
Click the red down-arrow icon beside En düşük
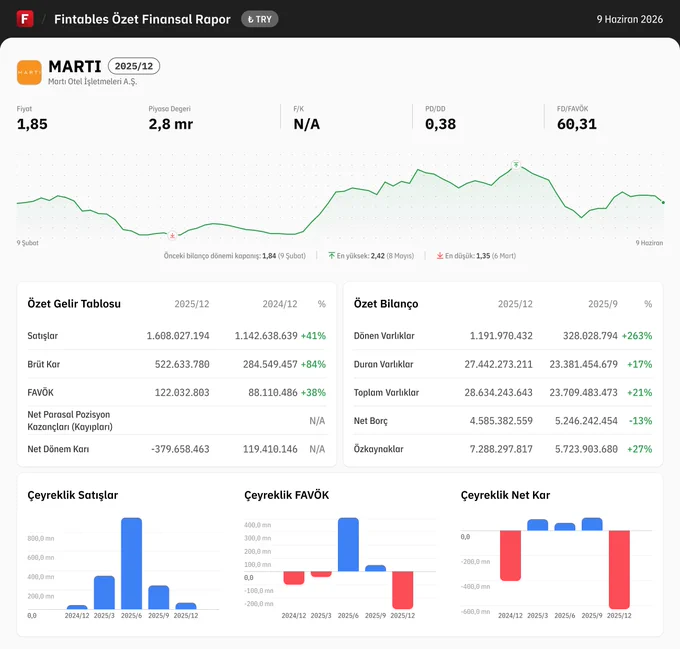tap(440, 256)
